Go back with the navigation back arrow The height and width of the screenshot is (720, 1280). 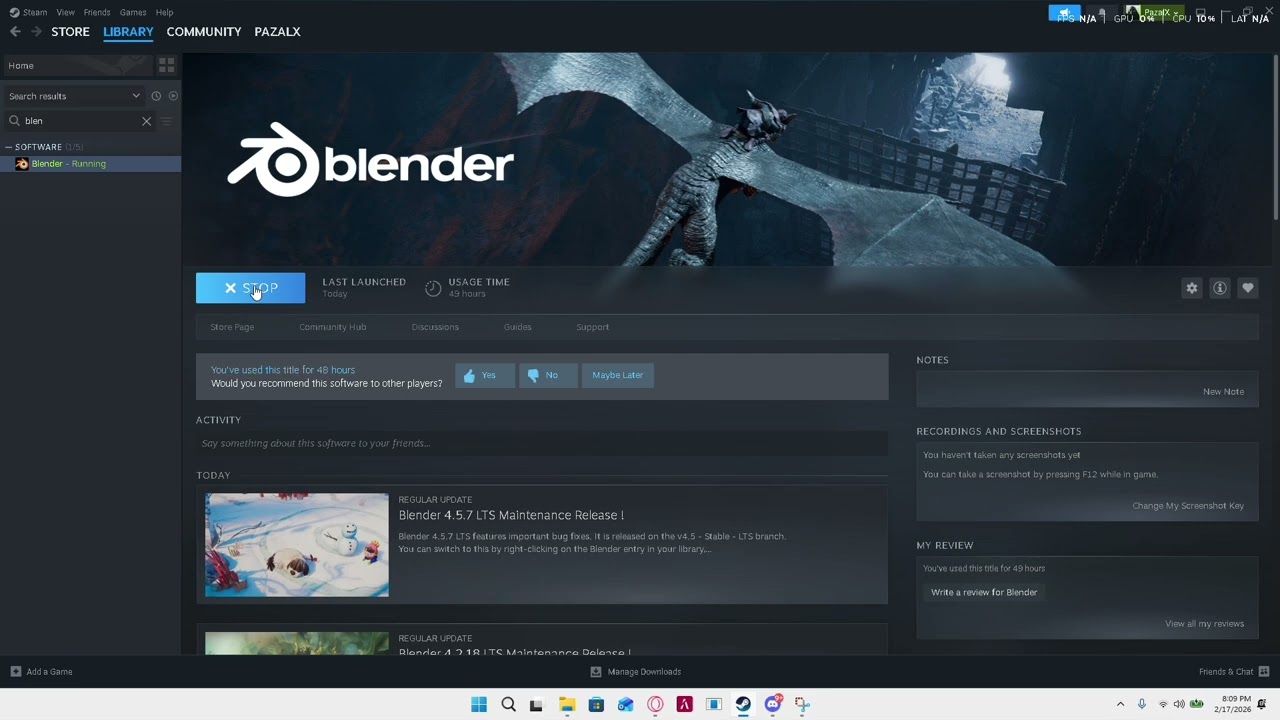pyautogui.click(x=15, y=32)
